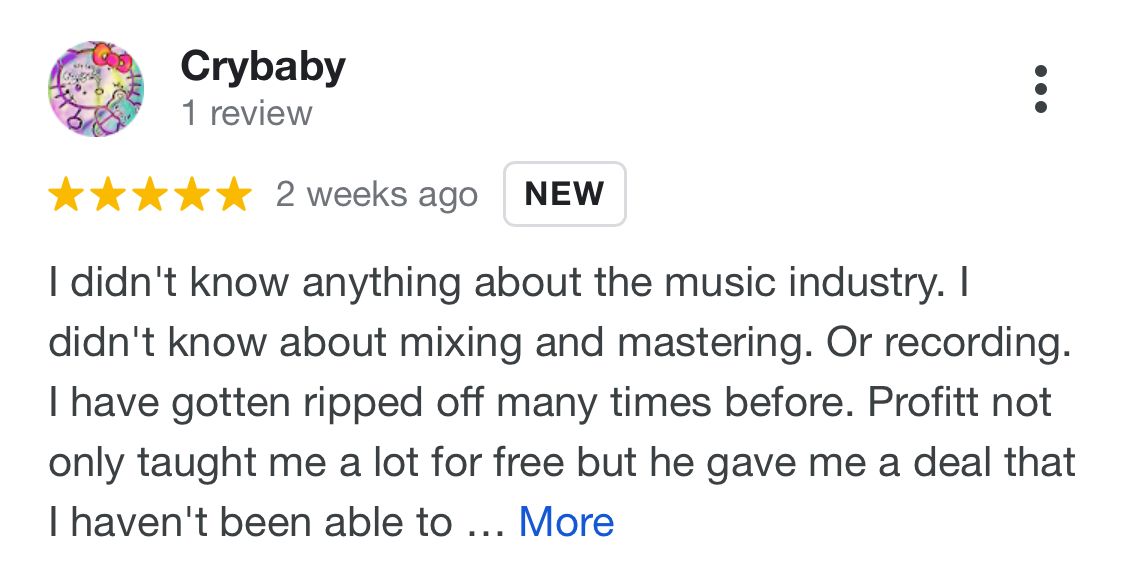Image resolution: width=1125 pixels, height=574 pixels.
Task: Click the "1 review" count
Action: (246, 113)
